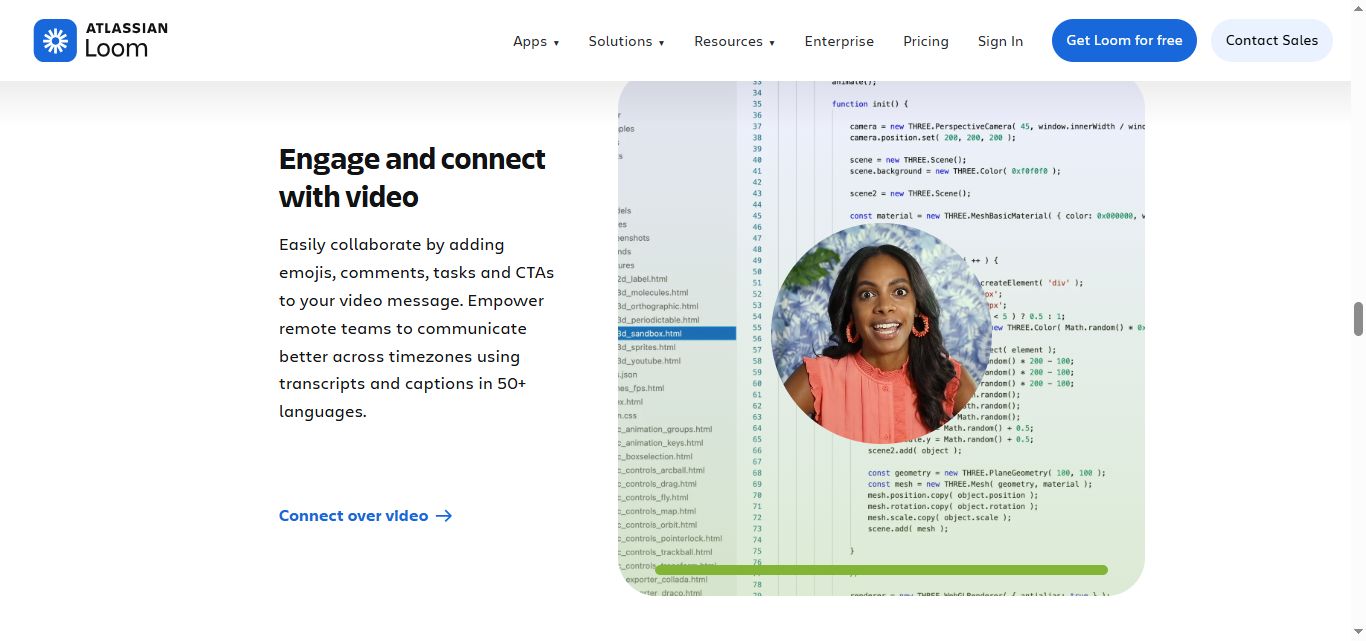The height and width of the screenshot is (641, 1366).
Task: Click the Sign In link
Action: click(x=1000, y=41)
